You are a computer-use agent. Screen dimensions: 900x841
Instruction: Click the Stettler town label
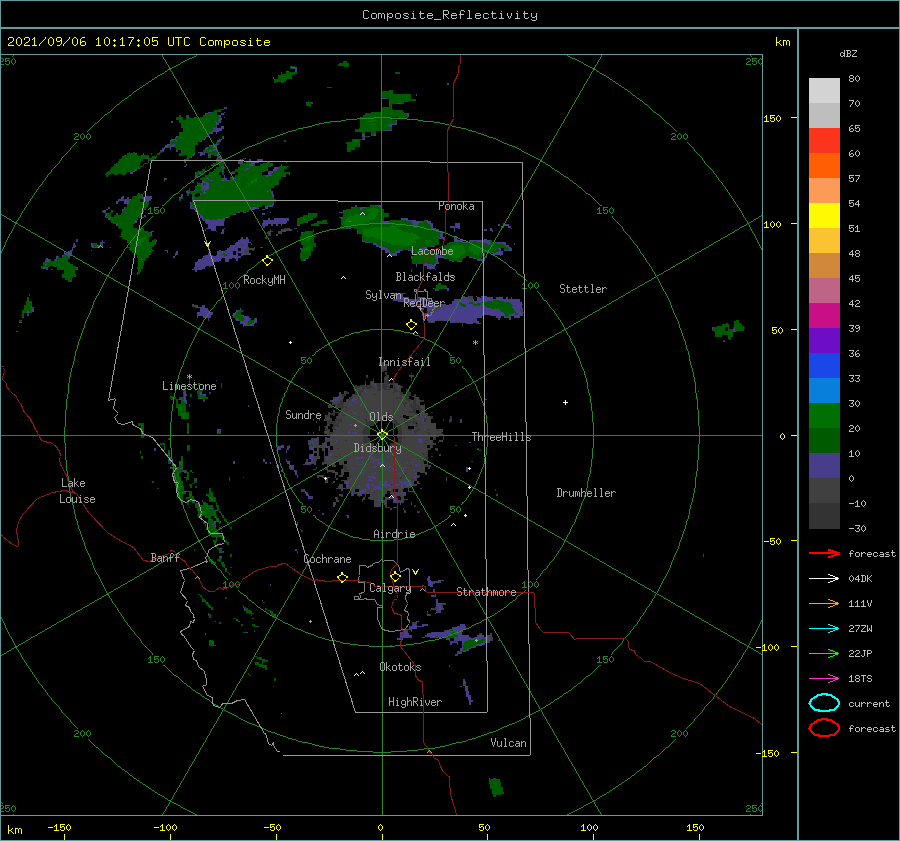pos(583,289)
